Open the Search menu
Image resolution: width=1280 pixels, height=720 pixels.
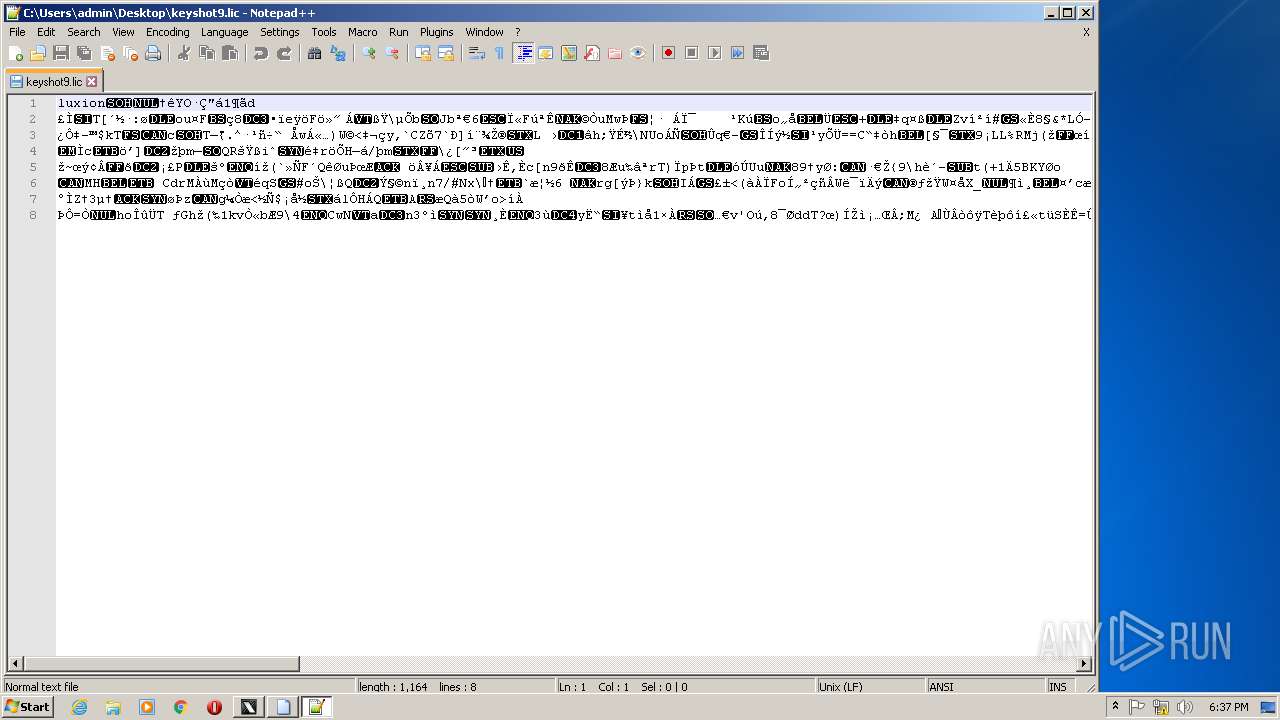[x=84, y=32]
